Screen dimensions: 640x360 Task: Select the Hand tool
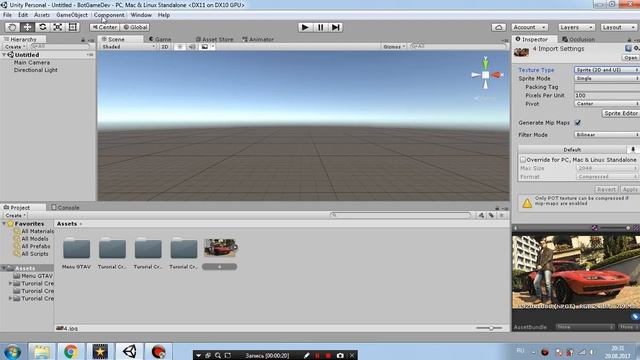[x=12, y=27]
